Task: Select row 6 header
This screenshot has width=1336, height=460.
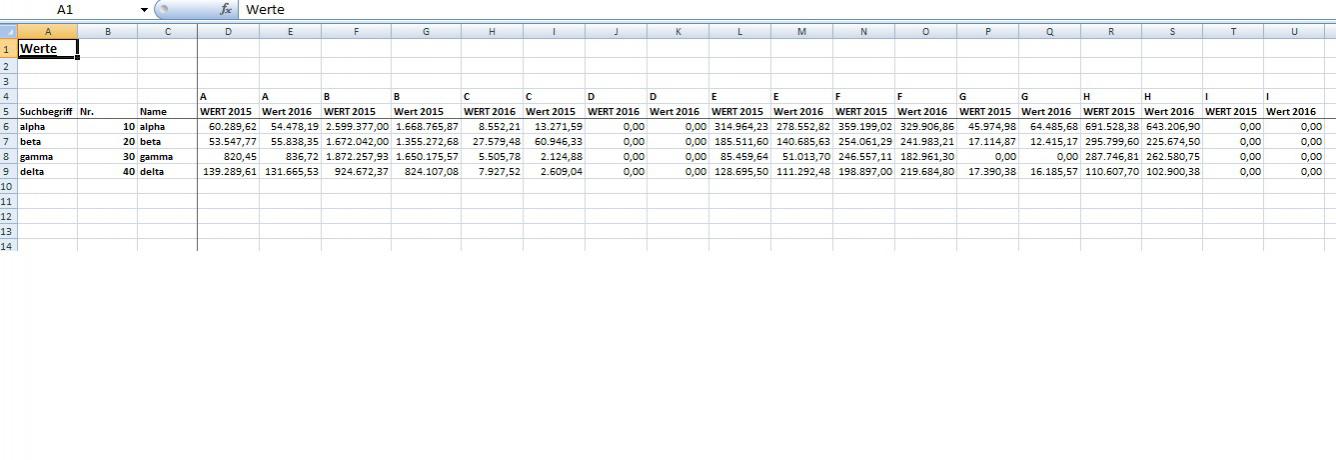Action: tap(8, 127)
